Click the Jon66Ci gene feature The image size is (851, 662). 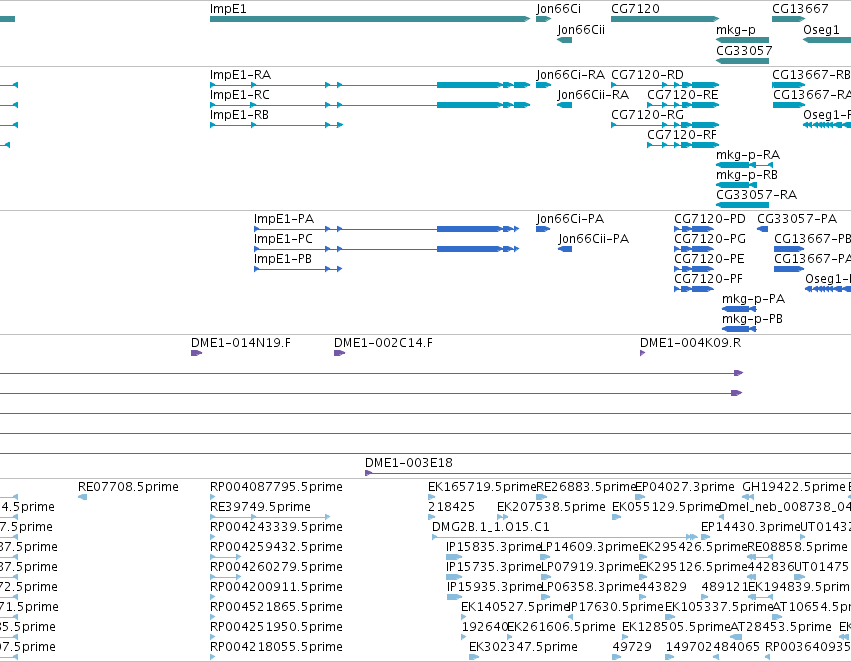pos(543,19)
